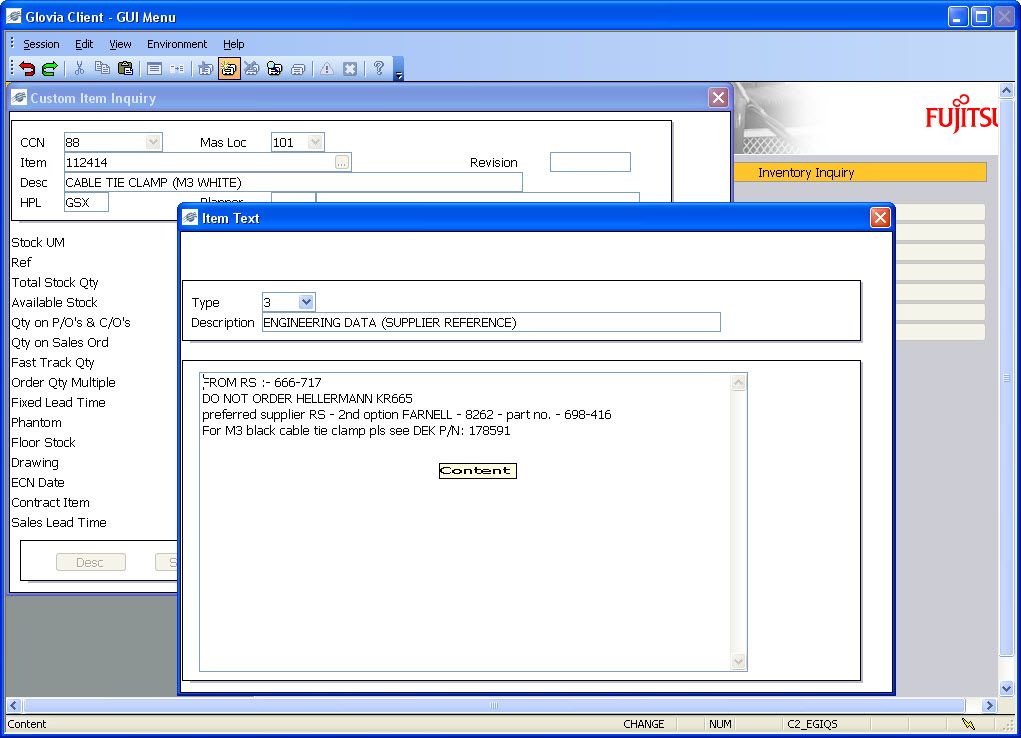Click the paste clipboard icon in toolbar

pyautogui.click(x=125, y=69)
